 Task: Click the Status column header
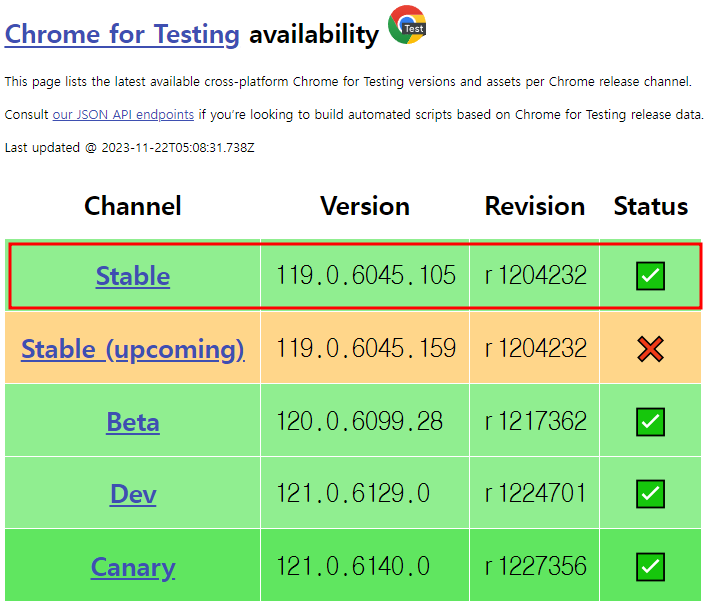click(651, 206)
